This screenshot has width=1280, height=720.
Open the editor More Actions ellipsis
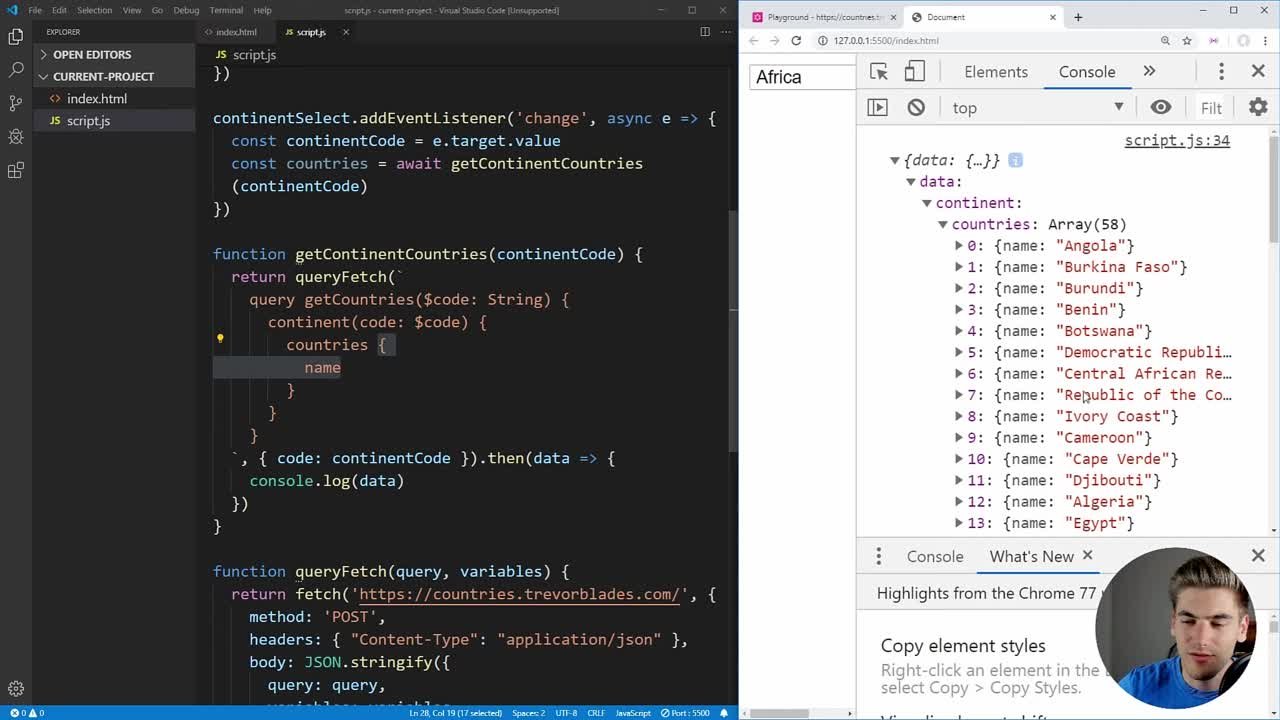click(725, 32)
